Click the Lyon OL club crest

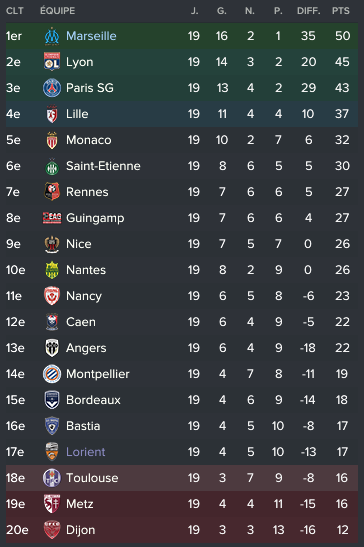[52, 62]
